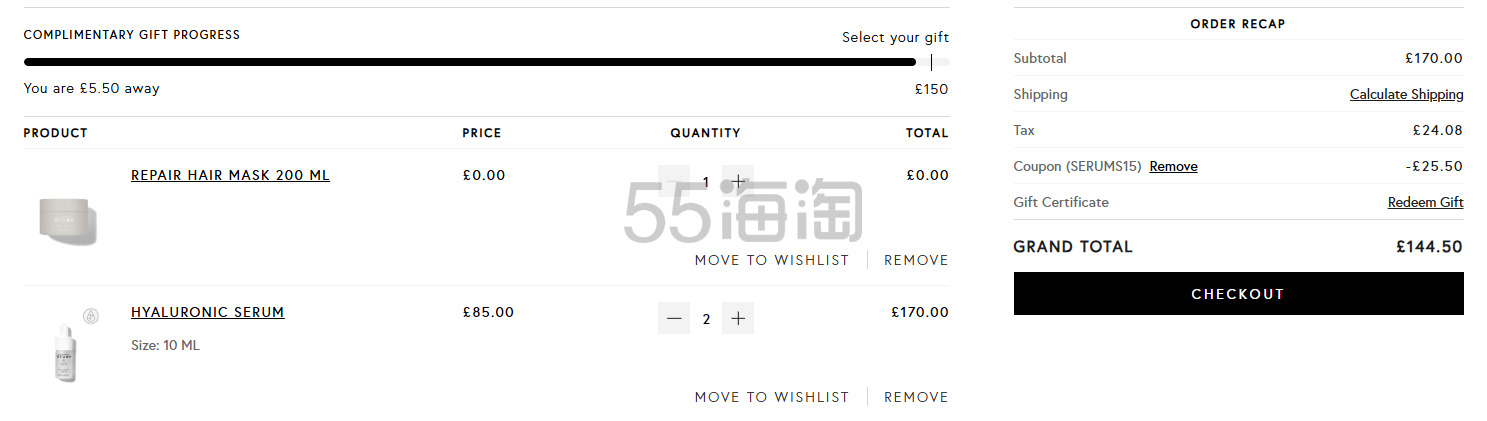This screenshot has width=1487, height=421.
Task: Increase Hyaluronic Serum quantity with plus
Action: click(x=738, y=319)
